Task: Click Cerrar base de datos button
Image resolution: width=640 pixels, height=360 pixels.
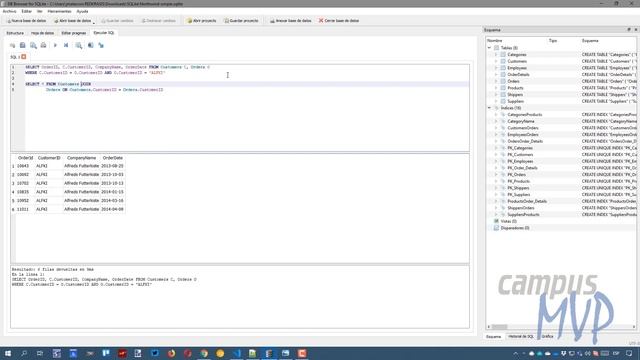Action: pyautogui.click(x=339, y=20)
